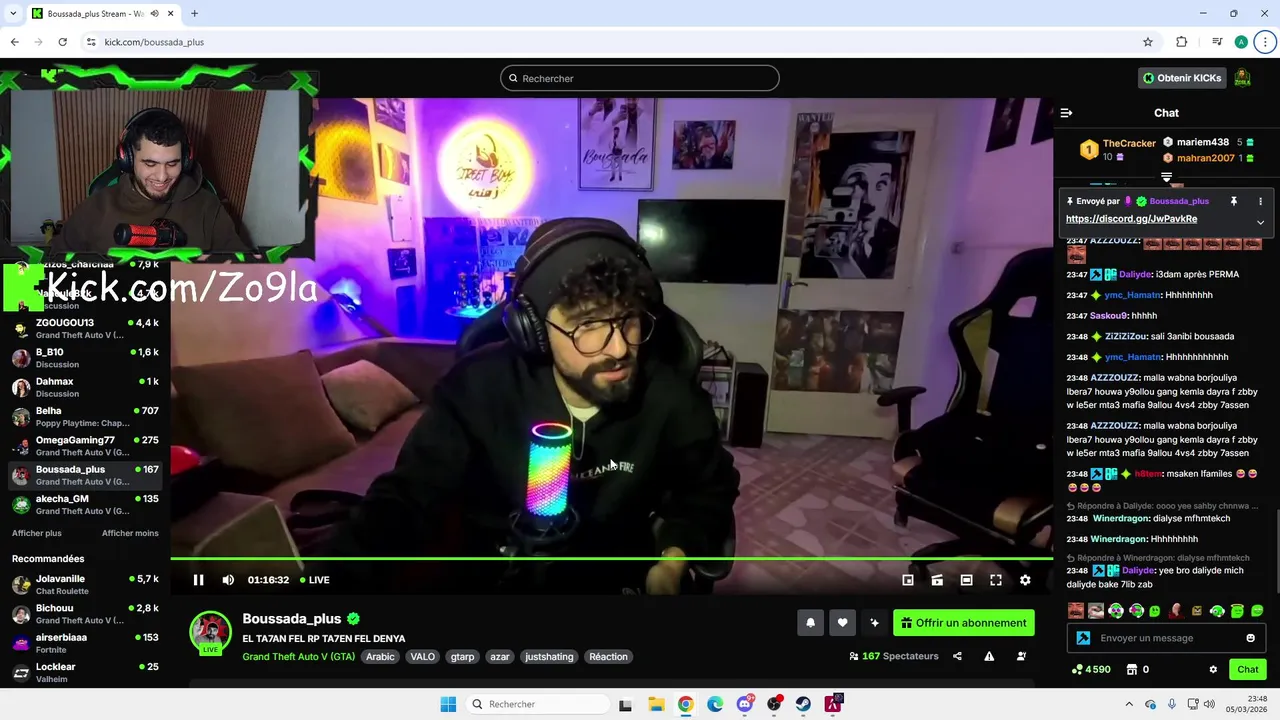The image size is (1280, 720).
Task: Enter fullscreen mode
Action: click(x=996, y=580)
